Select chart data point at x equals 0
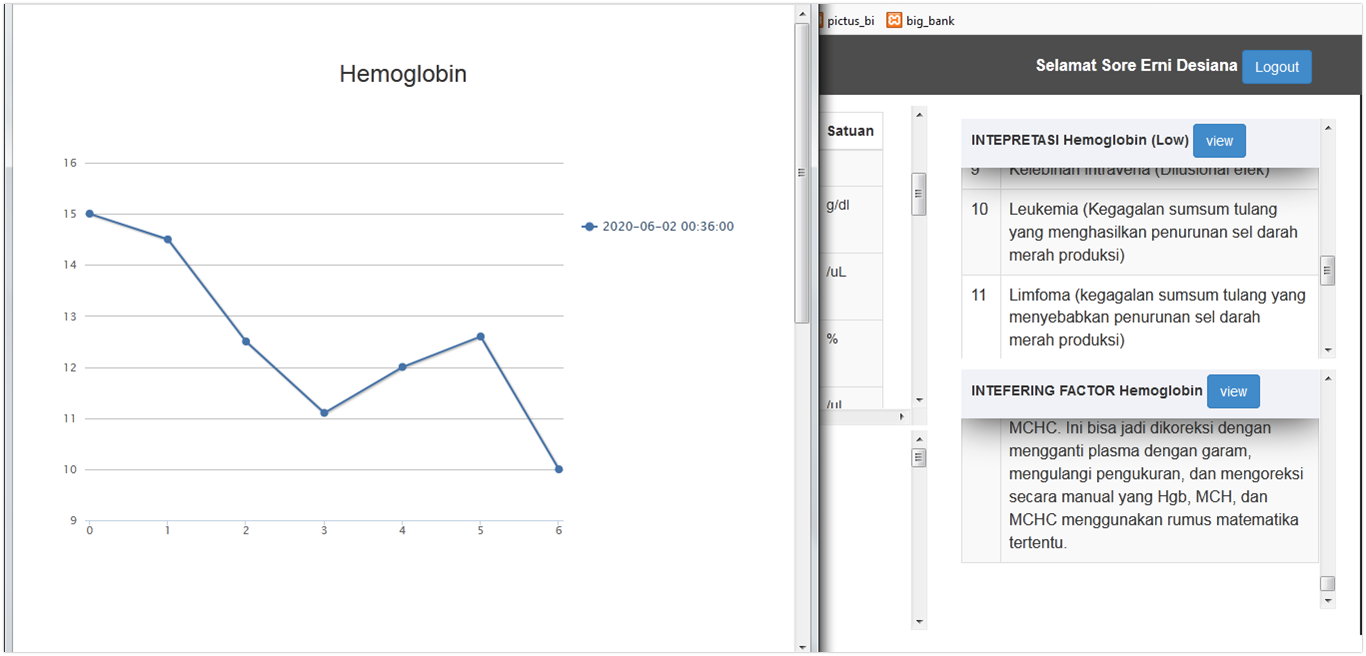The height and width of the screenshot is (656, 1366). pyautogui.click(x=90, y=214)
